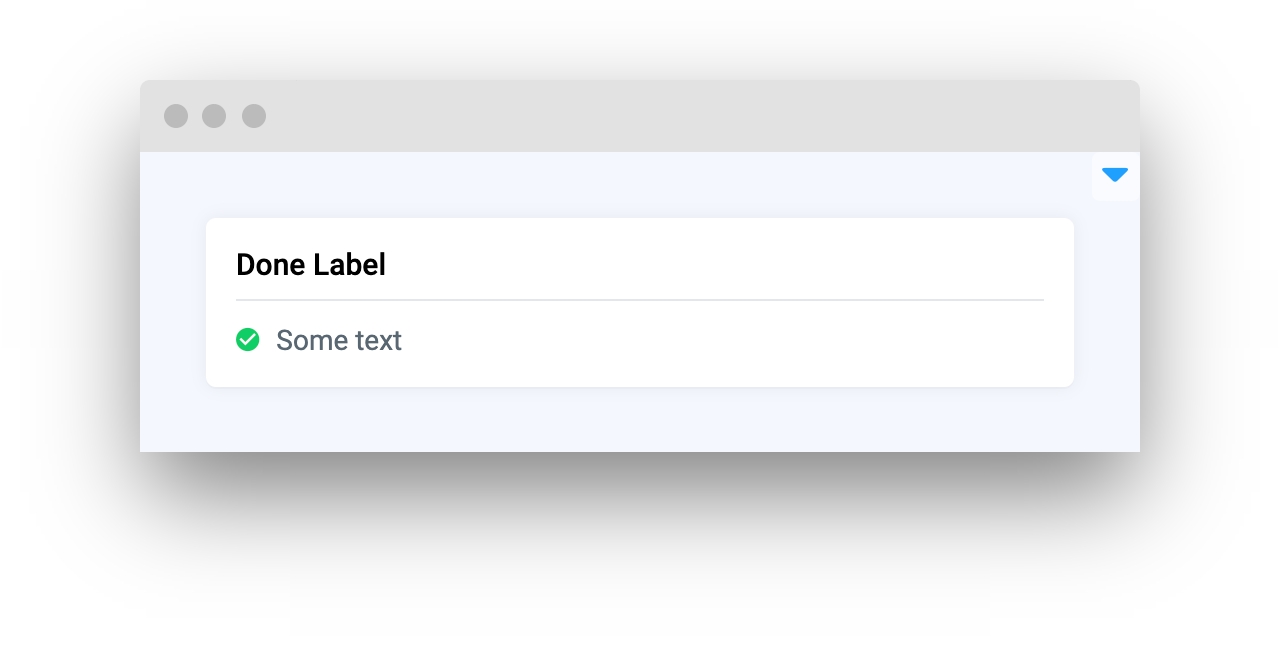The width and height of the screenshot is (1280, 652).
Task: Click the Some text label
Action: pyautogui.click(x=339, y=341)
